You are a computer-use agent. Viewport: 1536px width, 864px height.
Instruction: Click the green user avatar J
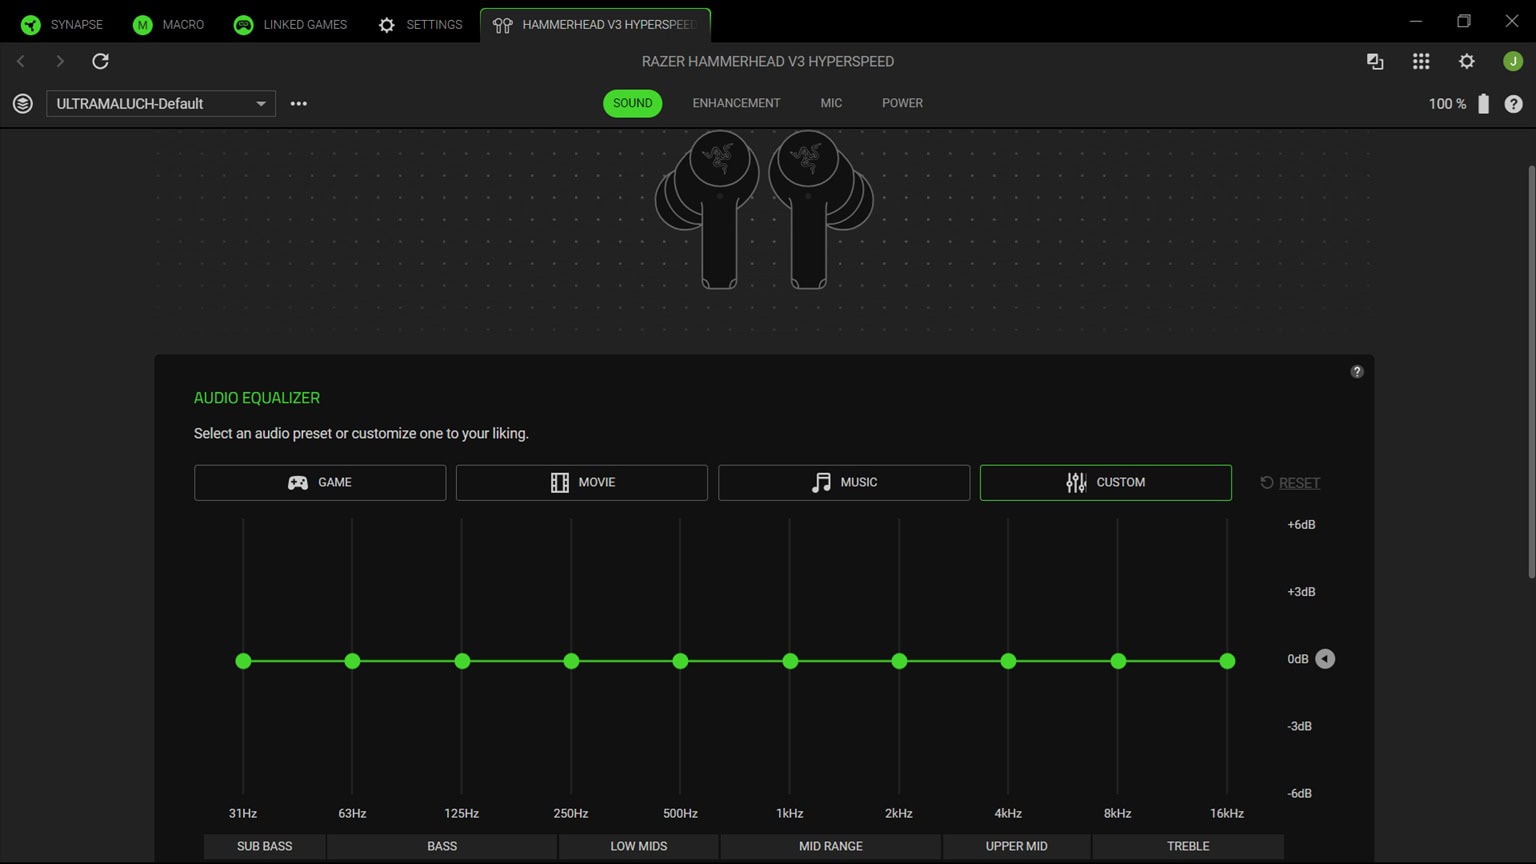1513,61
